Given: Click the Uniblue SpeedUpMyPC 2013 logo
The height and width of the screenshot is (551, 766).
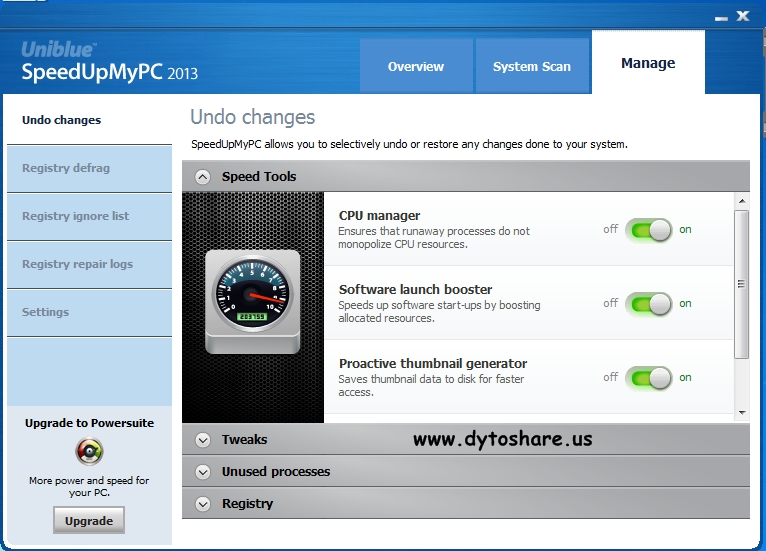Looking at the screenshot, I should click(x=109, y=62).
